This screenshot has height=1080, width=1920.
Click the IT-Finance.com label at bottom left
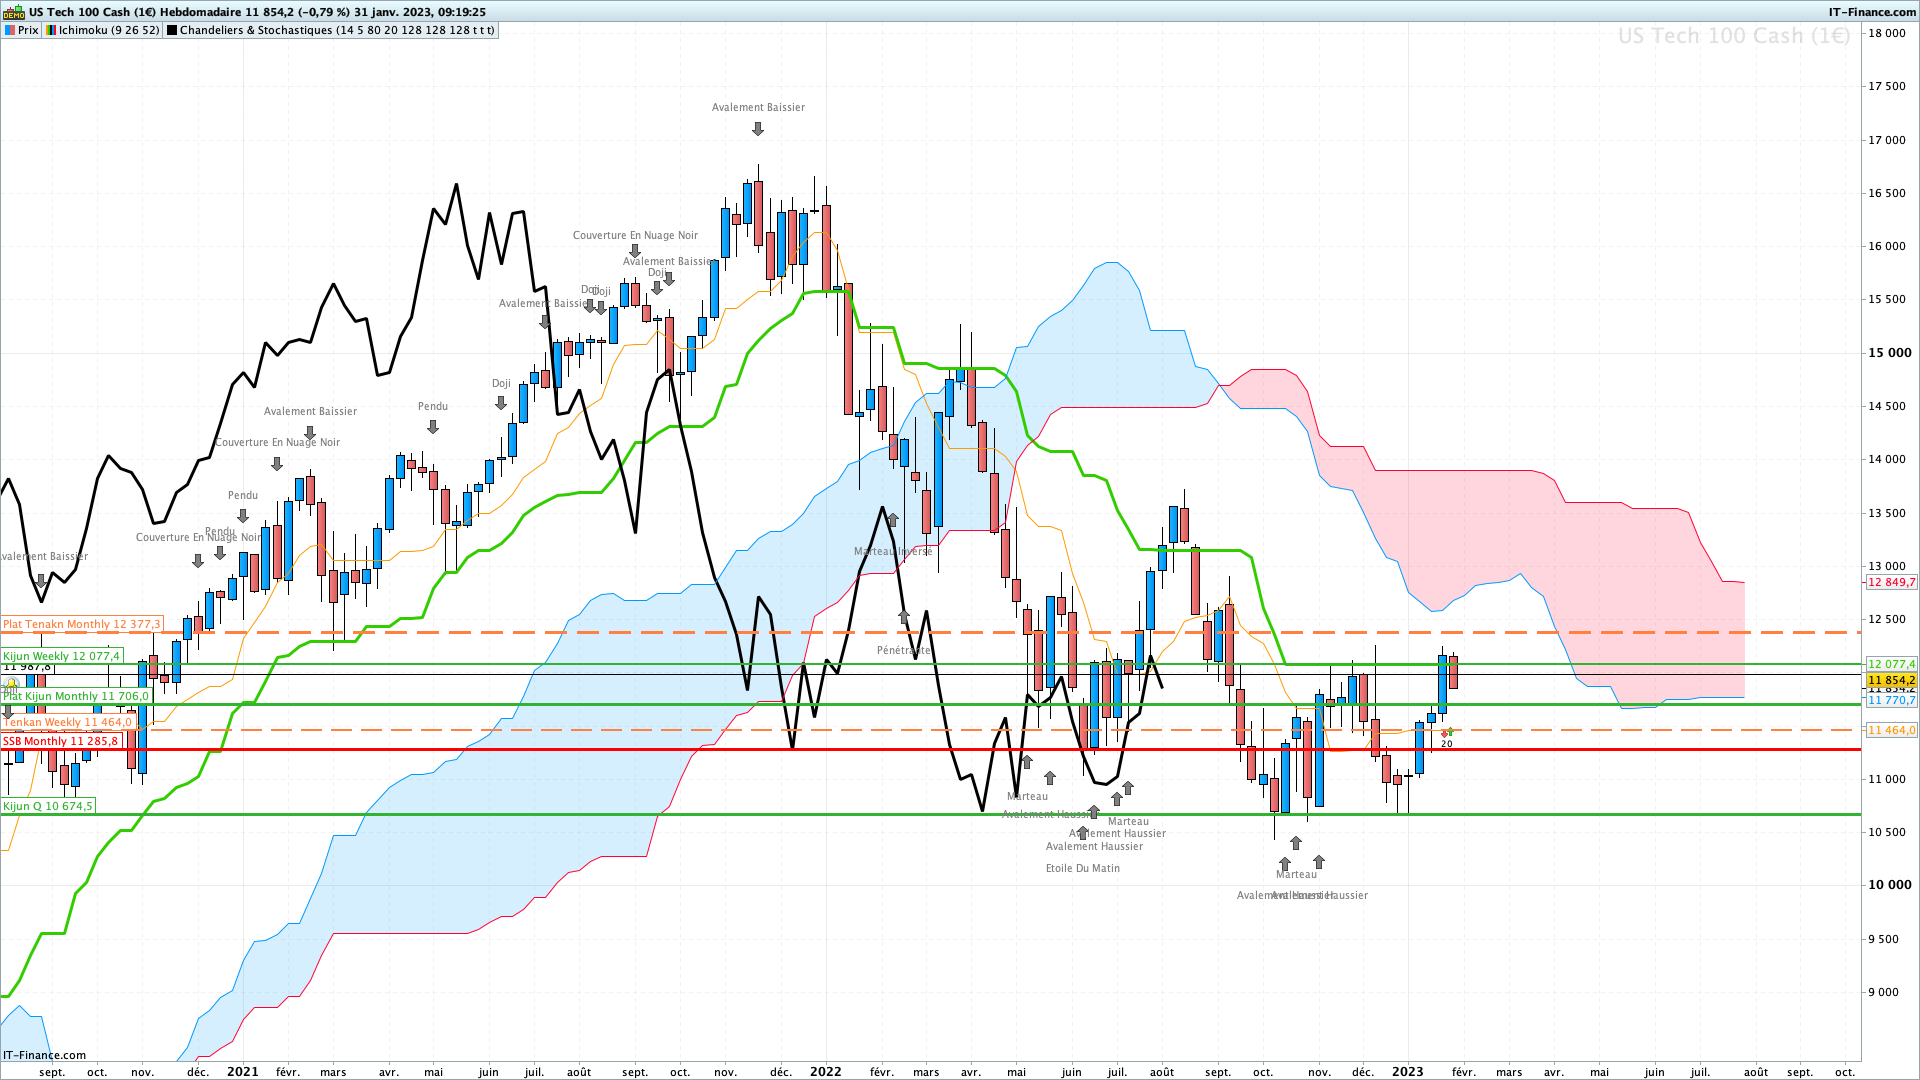45,1055
